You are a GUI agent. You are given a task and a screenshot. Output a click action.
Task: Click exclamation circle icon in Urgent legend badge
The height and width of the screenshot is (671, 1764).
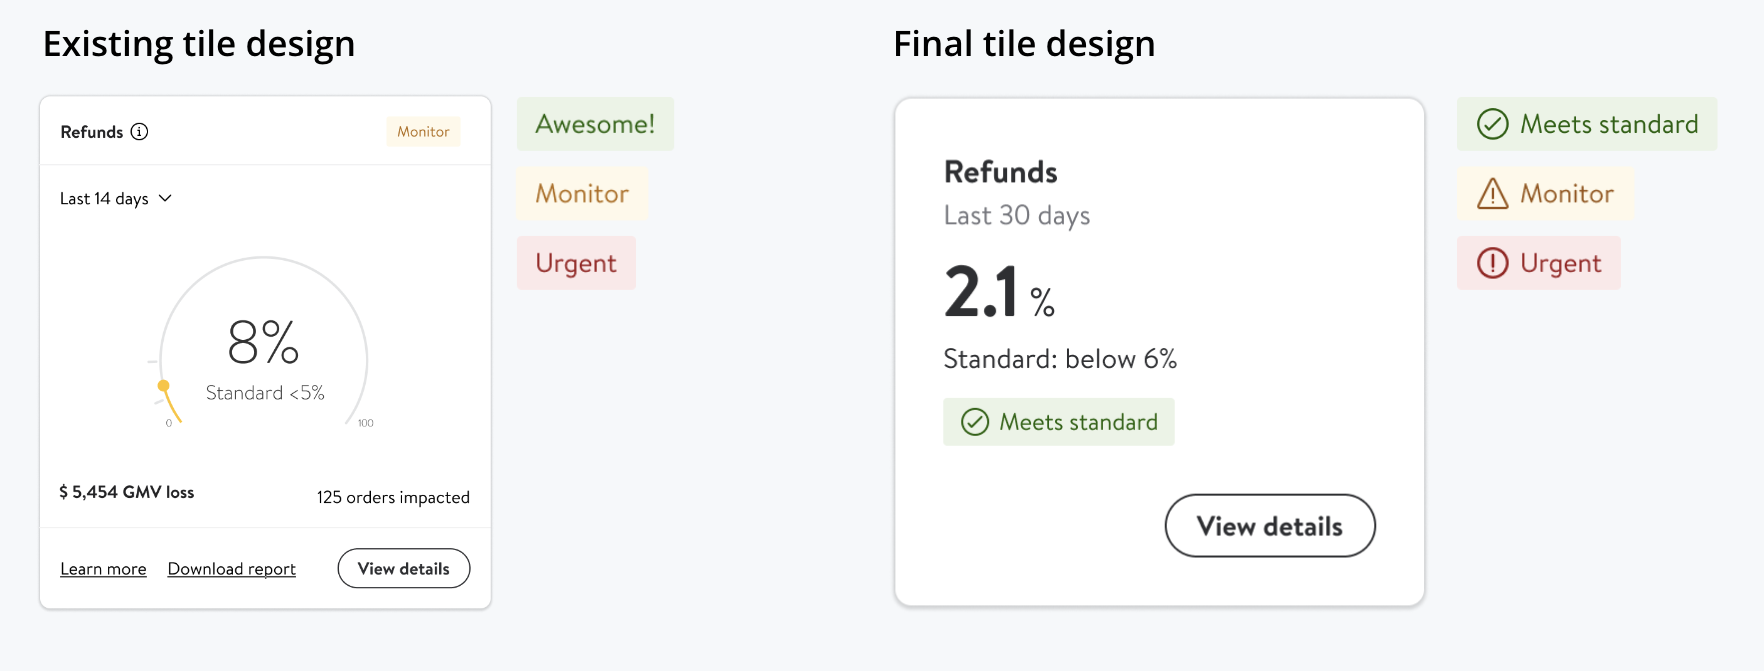click(x=1492, y=263)
